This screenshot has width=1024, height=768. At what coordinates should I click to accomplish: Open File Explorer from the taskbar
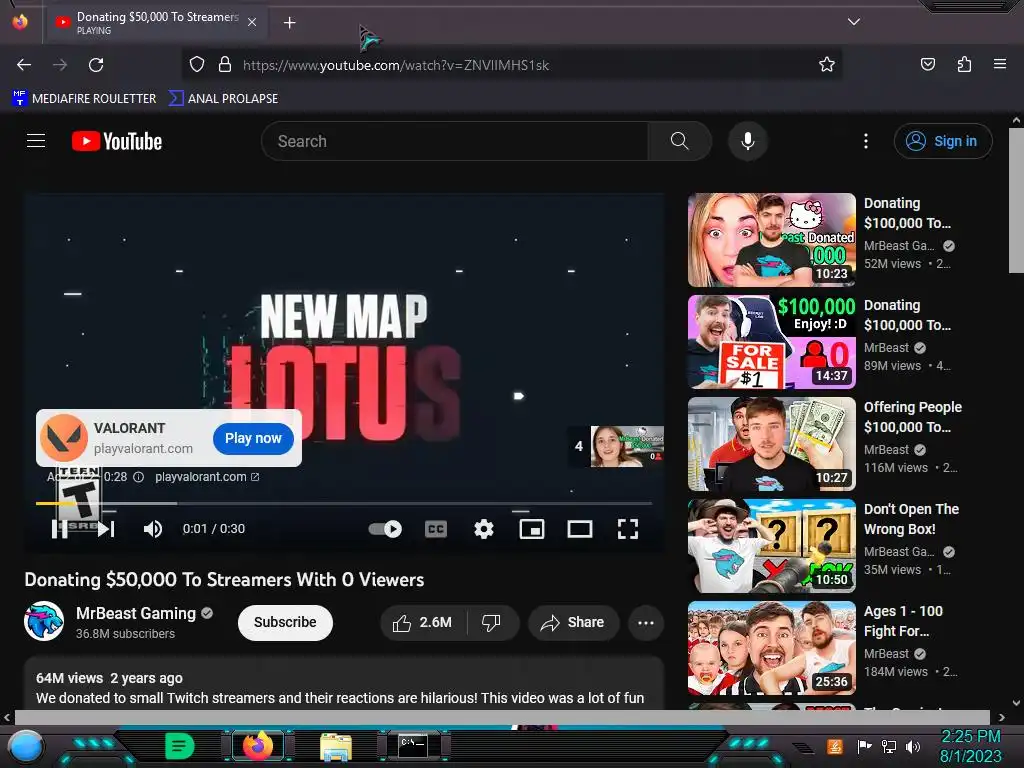click(x=336, y=746)
